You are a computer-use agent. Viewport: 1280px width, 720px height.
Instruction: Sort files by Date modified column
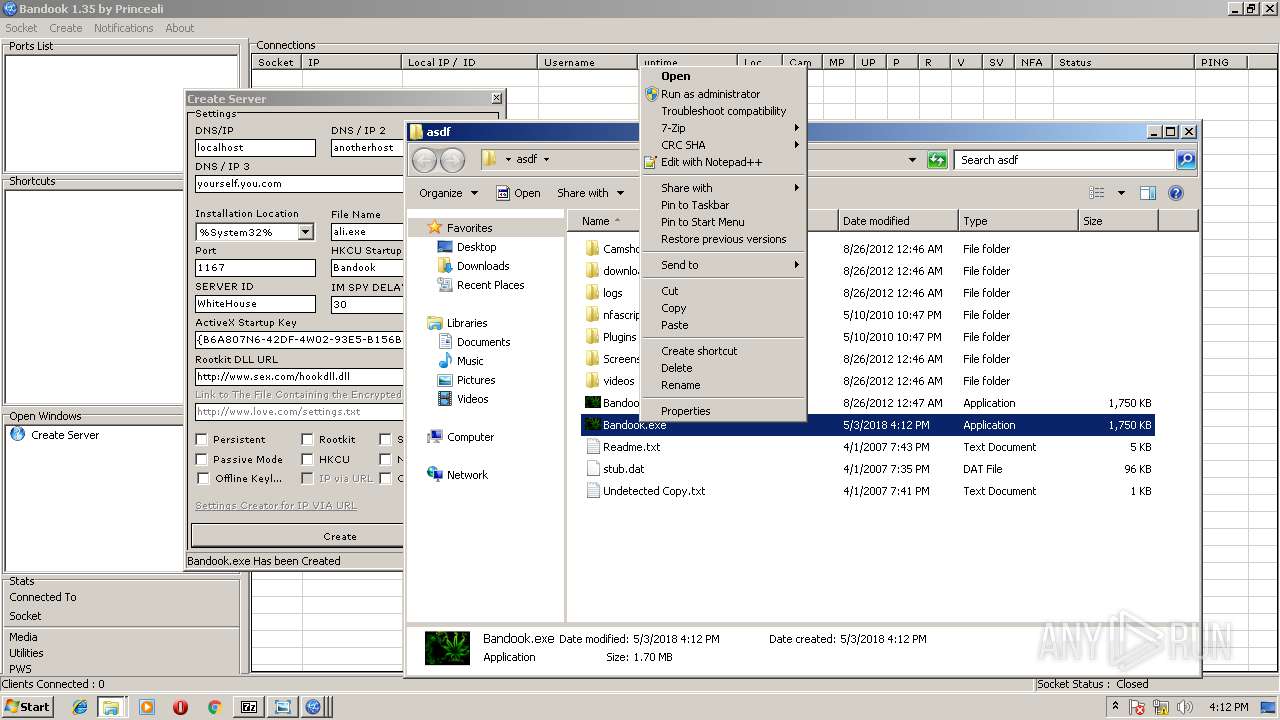pyautogui.click(x=897, y=221)
